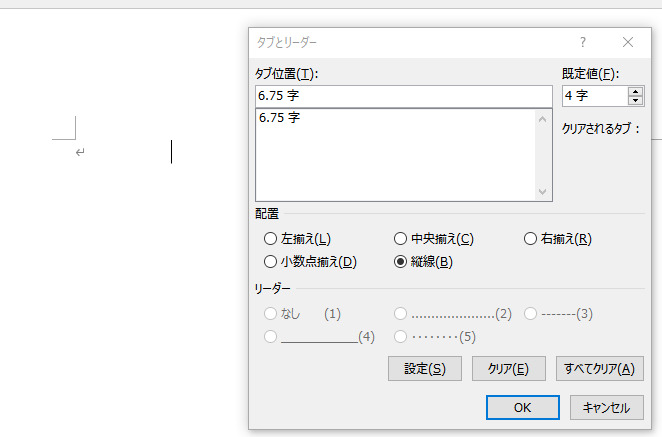Select the 6.75 字 entry in the list
The image size is (662, 437).
[x=280, y=118]
